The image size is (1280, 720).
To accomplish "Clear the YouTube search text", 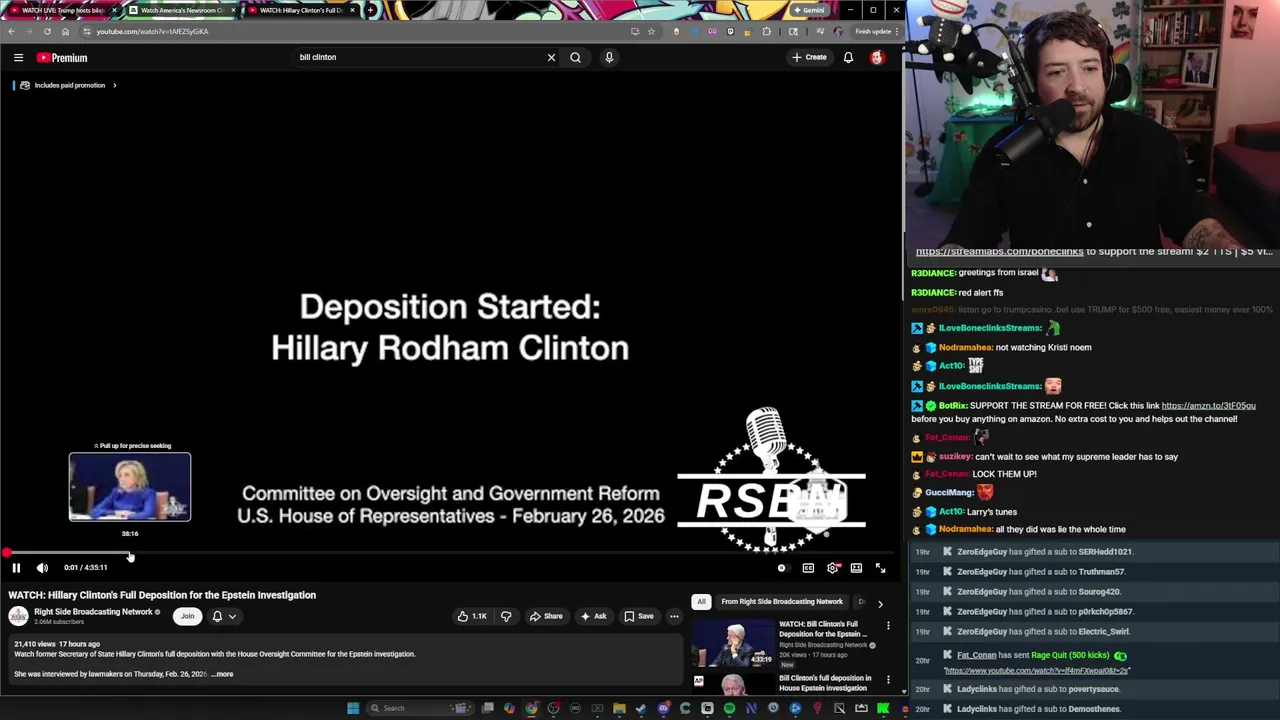I will [x=551, y=57].
